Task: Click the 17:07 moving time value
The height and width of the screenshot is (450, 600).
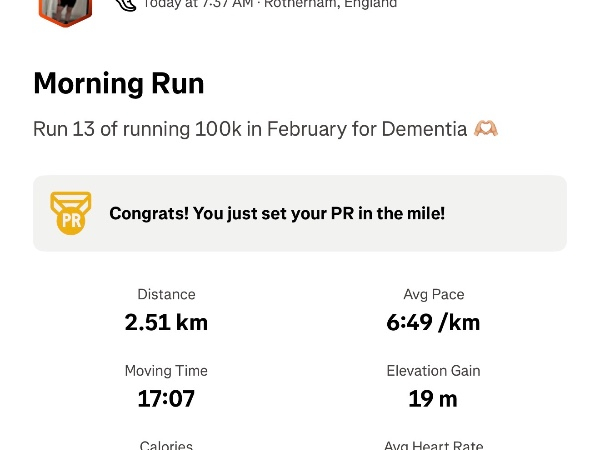Action: point(166,399)
